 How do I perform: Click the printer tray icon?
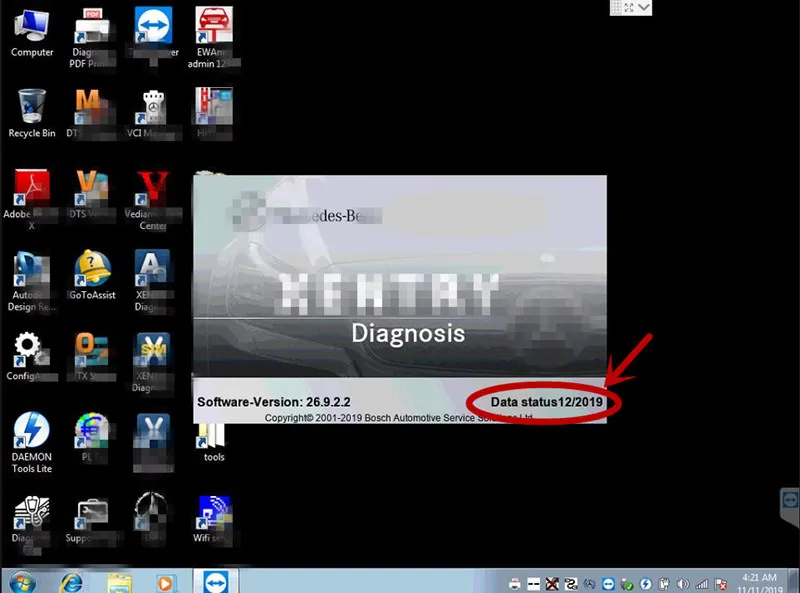coord(515,584)
